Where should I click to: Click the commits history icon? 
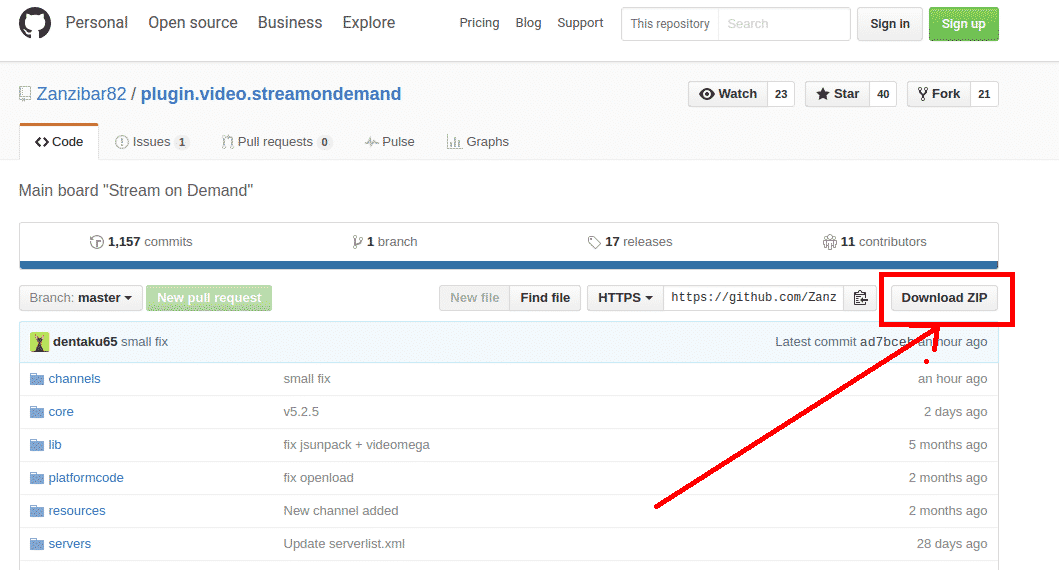point(97,242)
